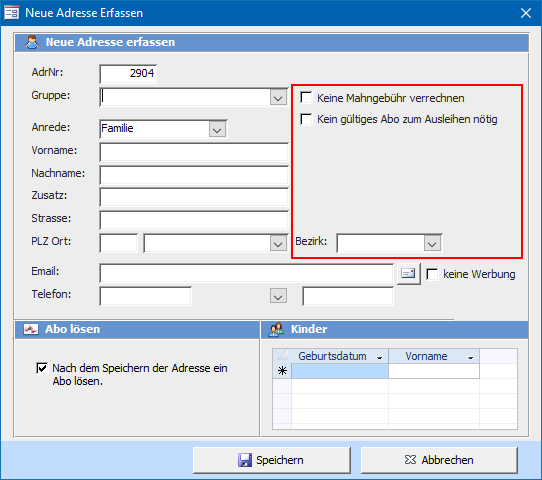Click the Geburtsdatum column header

click(340, 356)
